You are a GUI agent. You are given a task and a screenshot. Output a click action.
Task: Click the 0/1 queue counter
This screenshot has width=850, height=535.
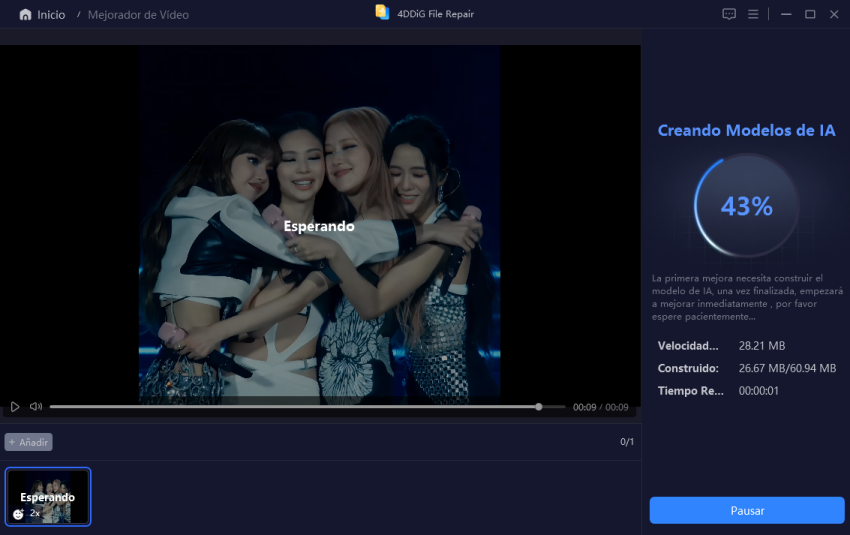click(627, 442)
